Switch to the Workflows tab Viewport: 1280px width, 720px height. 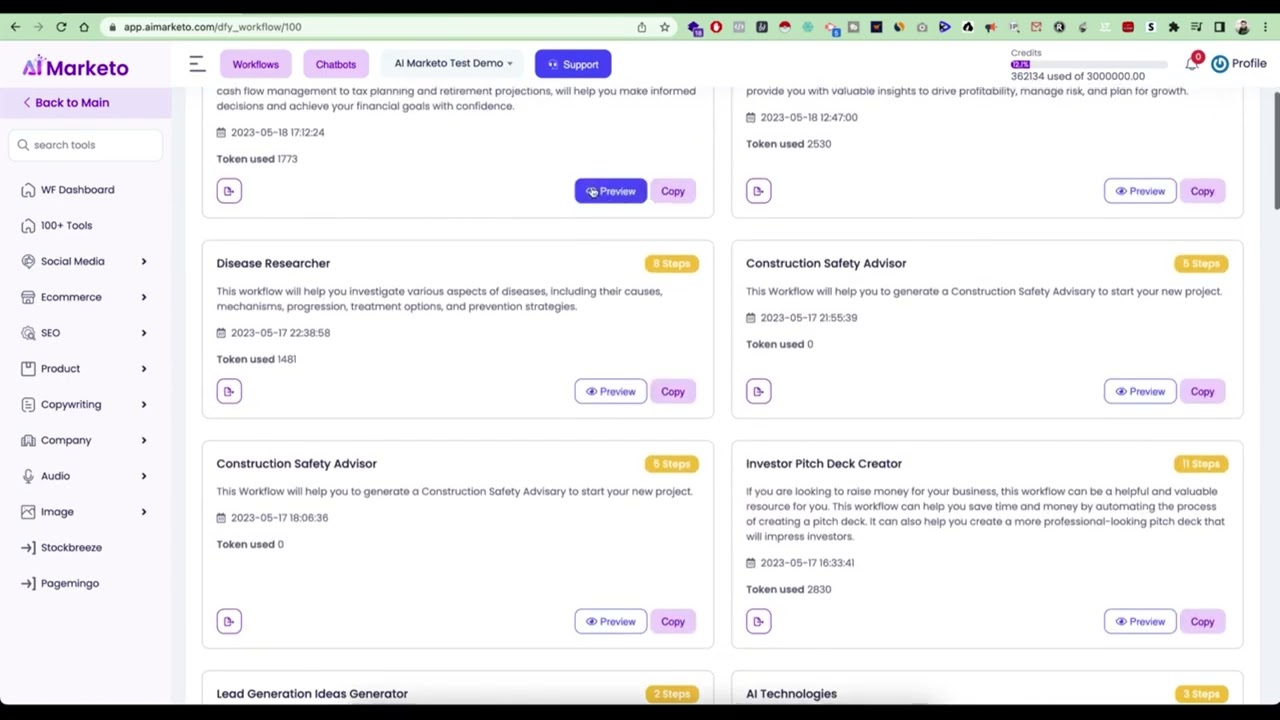click(255, 64)
